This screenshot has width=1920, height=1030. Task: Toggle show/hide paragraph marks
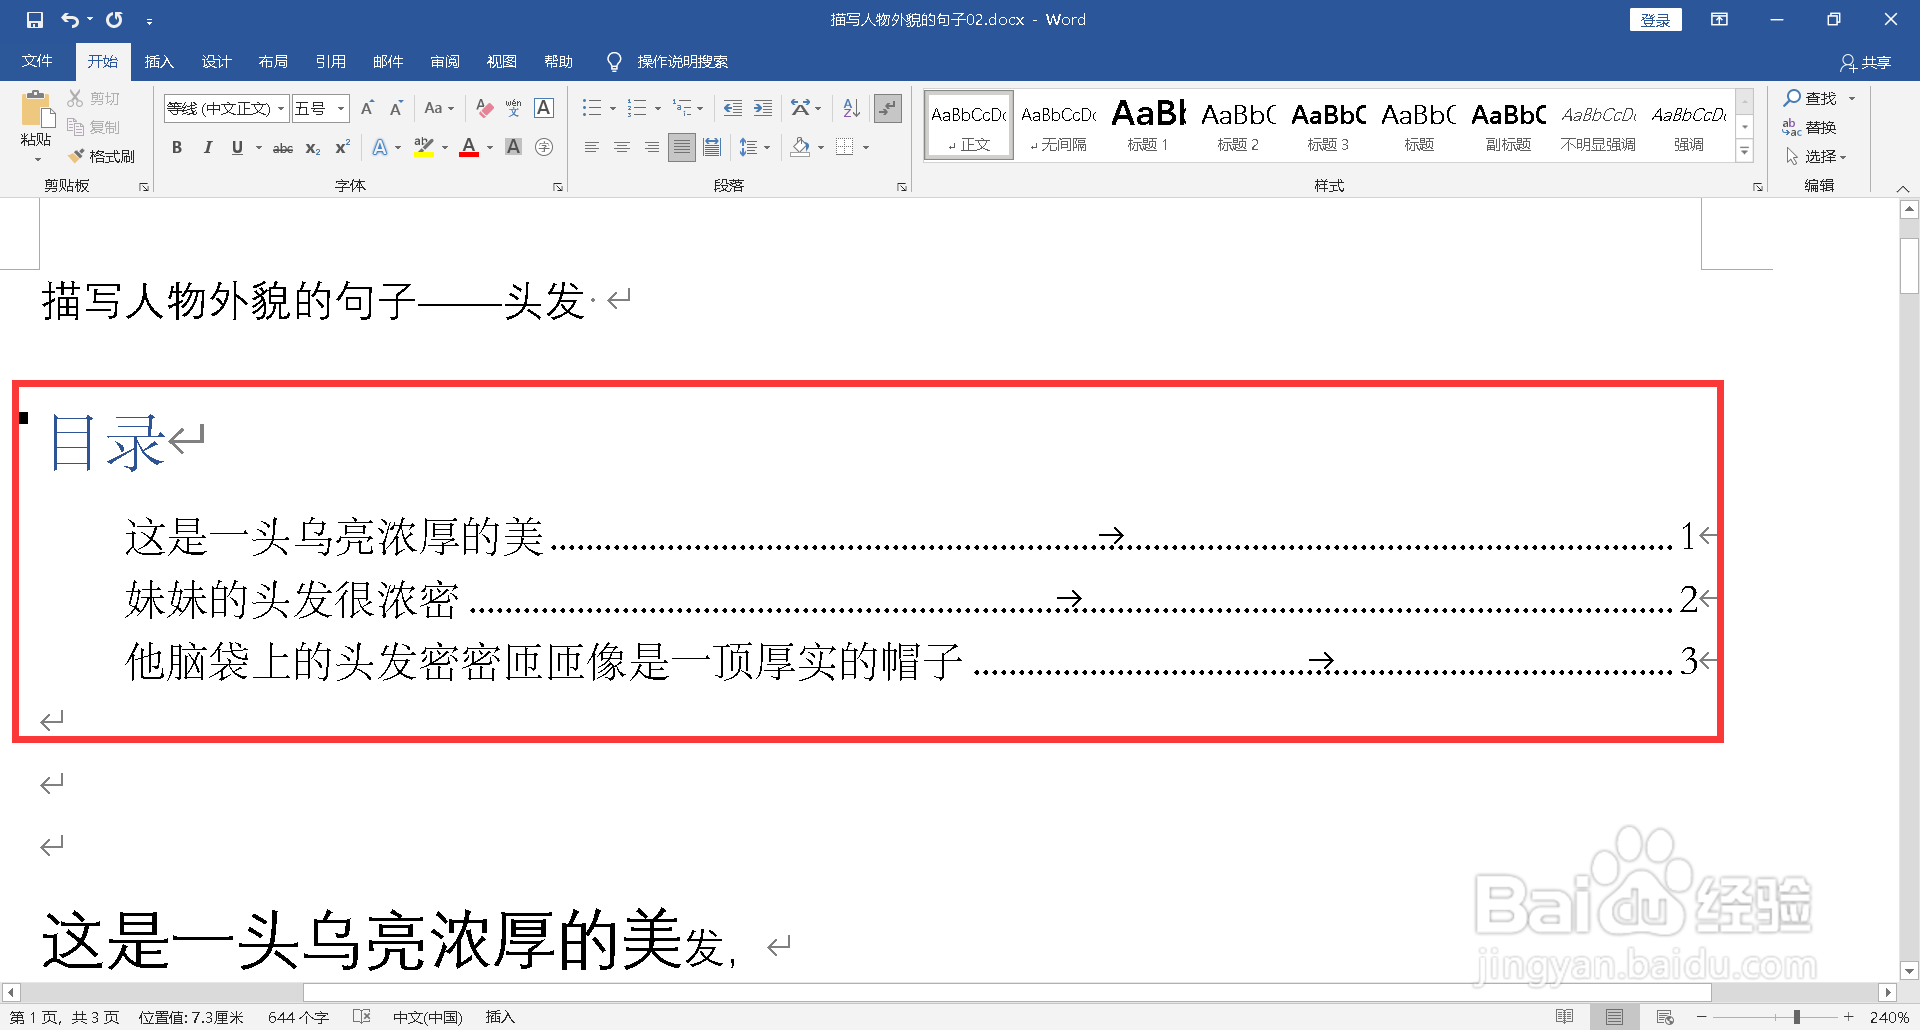887,108
